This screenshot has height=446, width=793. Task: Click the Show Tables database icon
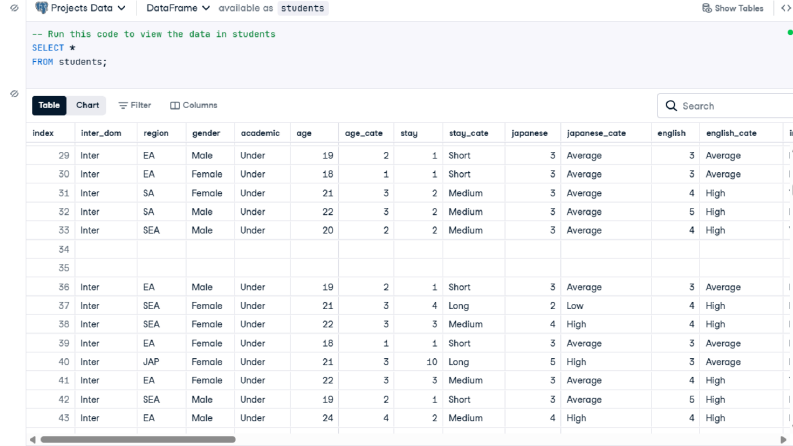point(707,8)
